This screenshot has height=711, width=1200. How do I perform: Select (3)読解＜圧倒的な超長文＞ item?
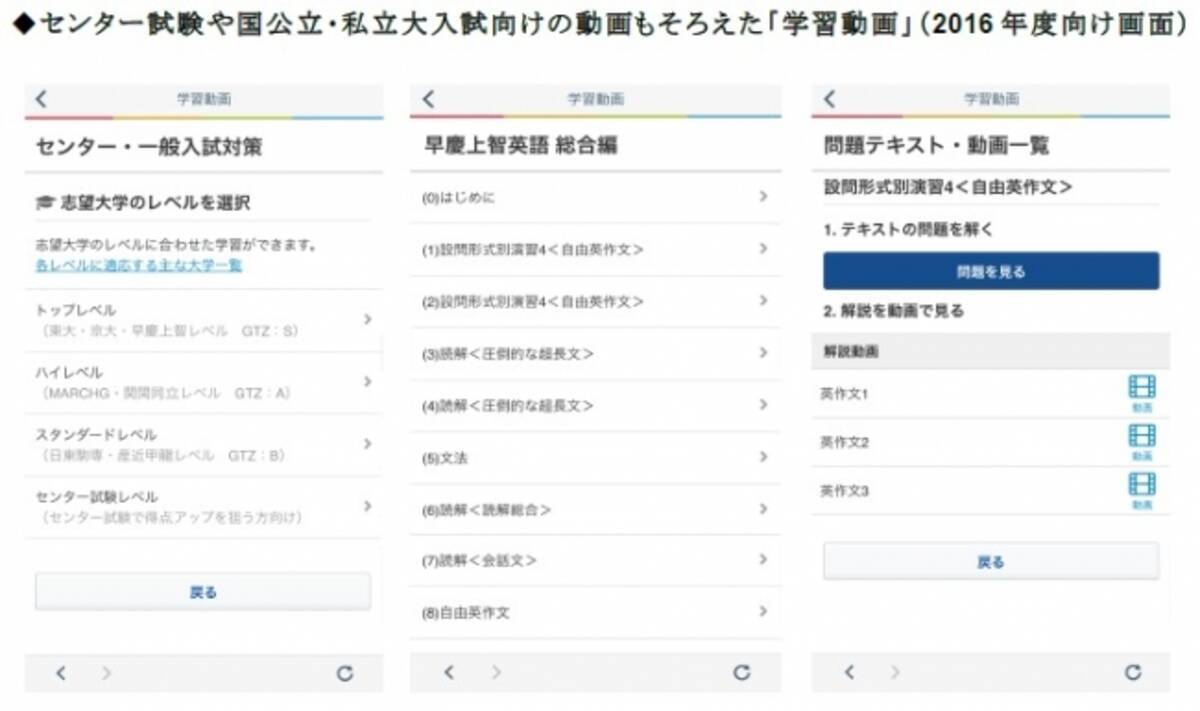tap(596, 353)
